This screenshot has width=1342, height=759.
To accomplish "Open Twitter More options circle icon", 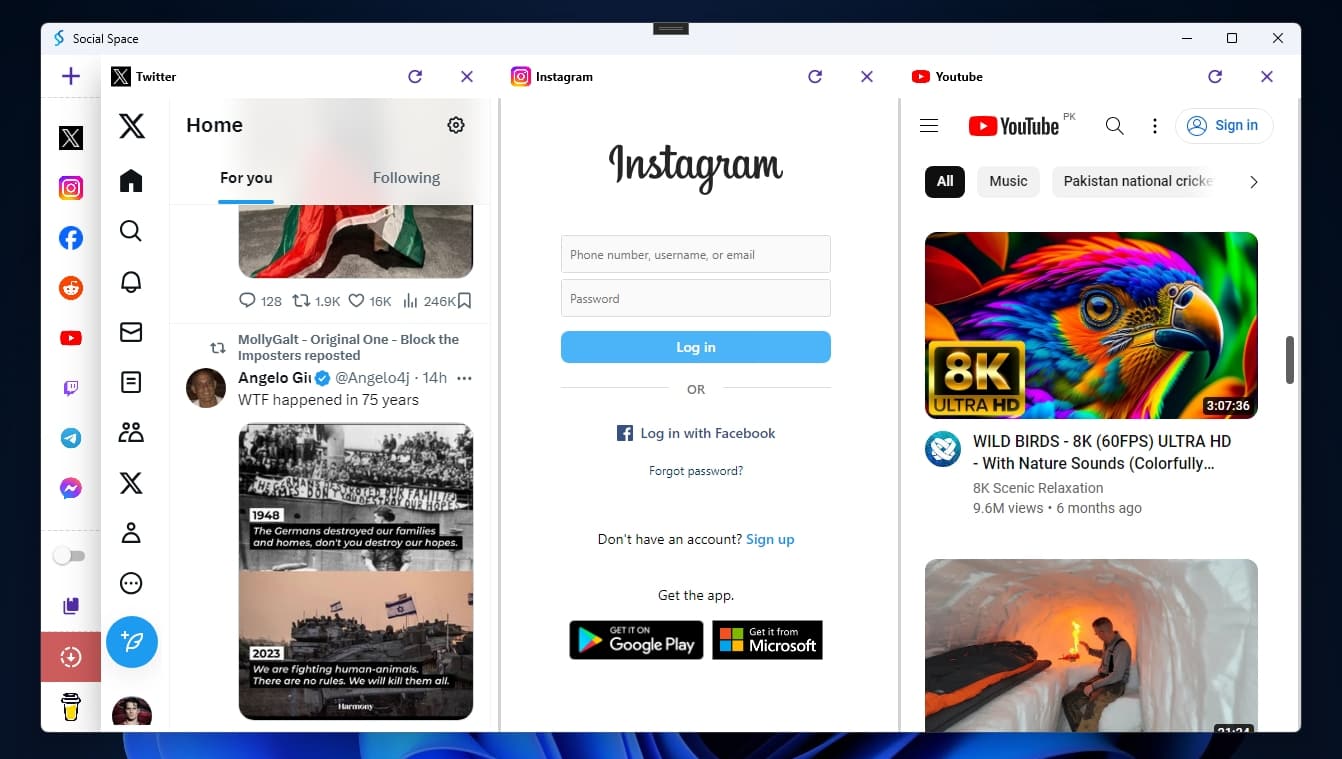I will (x=131, y=583).
